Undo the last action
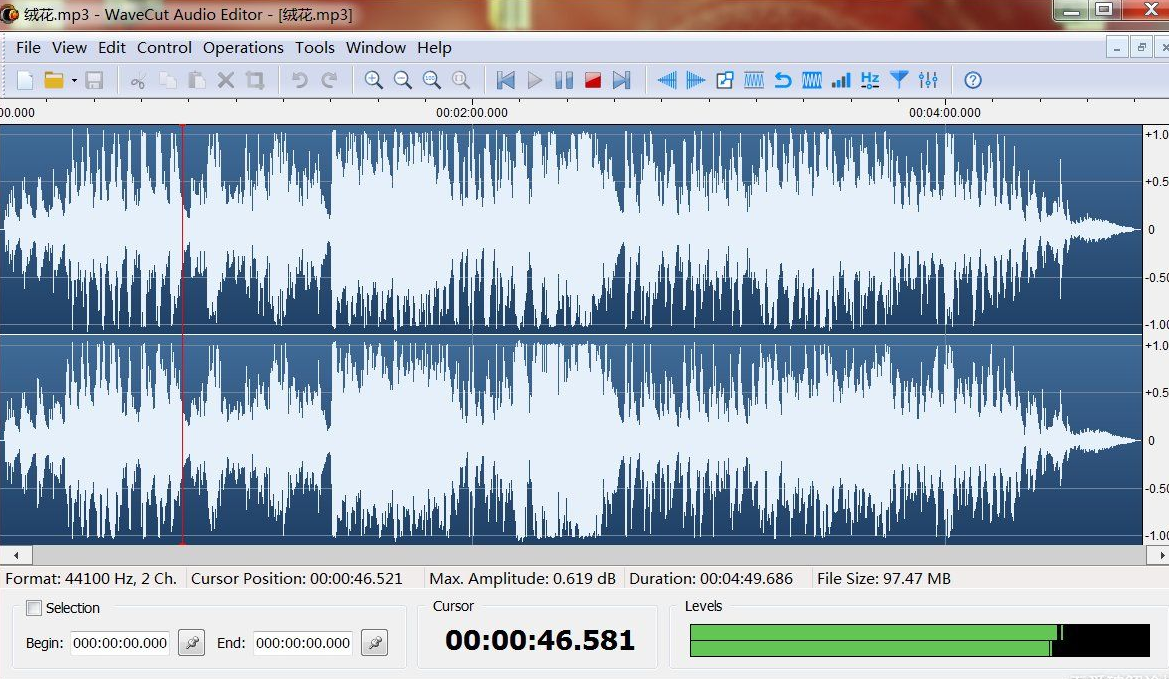Viewport: 1169px width, 679px height. click(300, 80)
